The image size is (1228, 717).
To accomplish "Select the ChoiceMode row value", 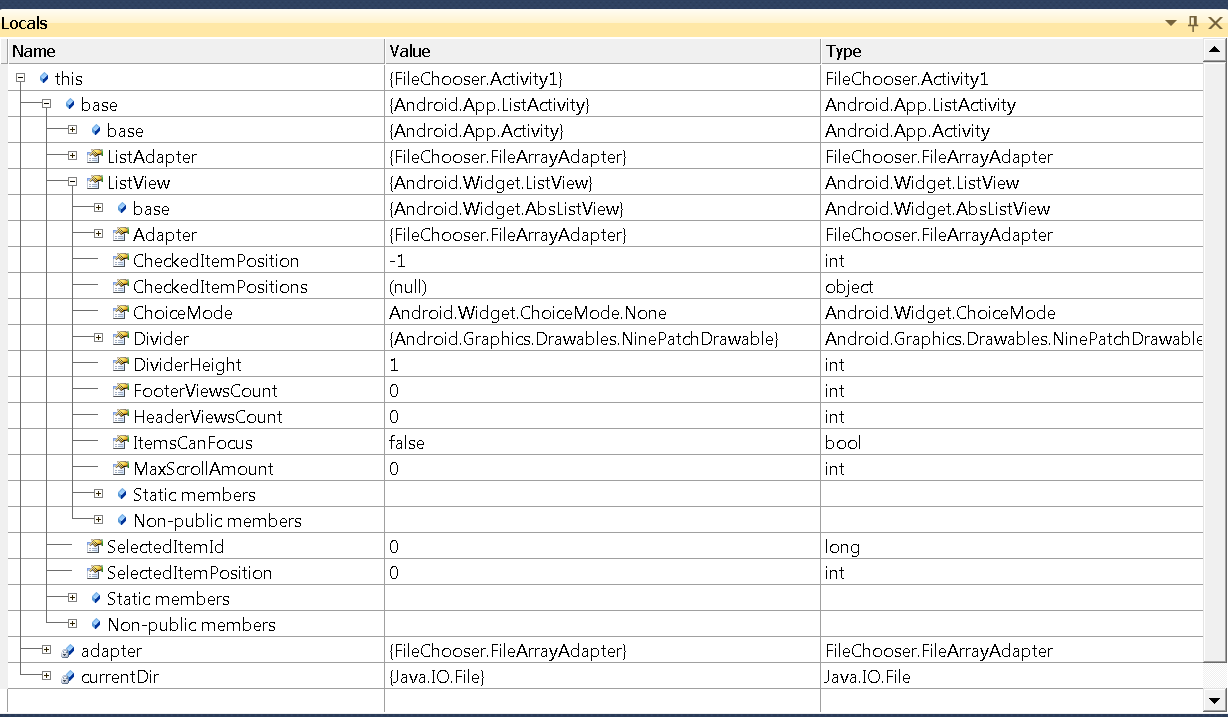I will pos(528,313).
